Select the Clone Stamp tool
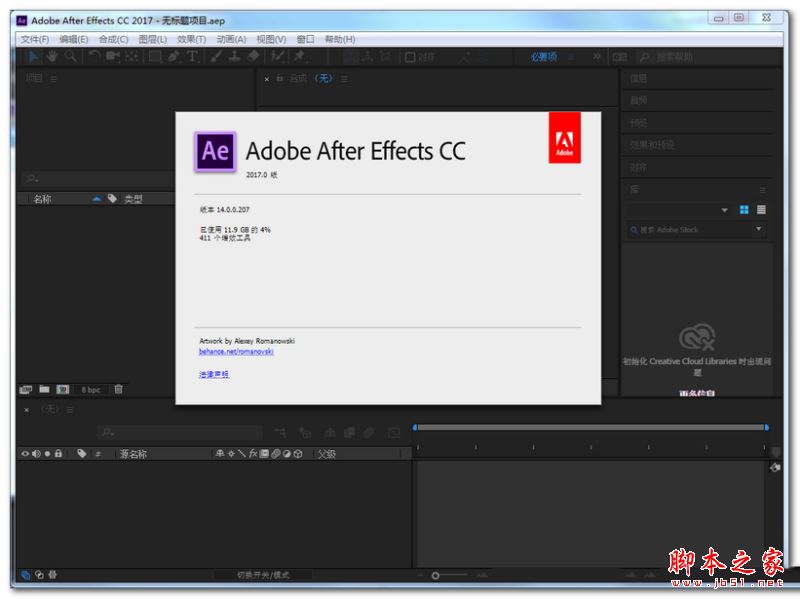800x599 pixels. click(234, 57)
